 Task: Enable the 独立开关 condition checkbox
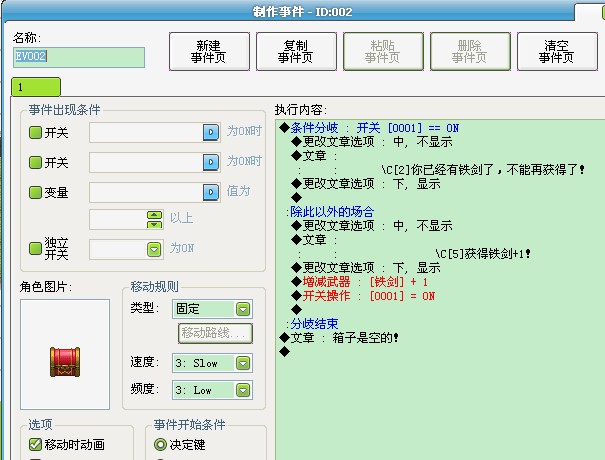(35, 248)
